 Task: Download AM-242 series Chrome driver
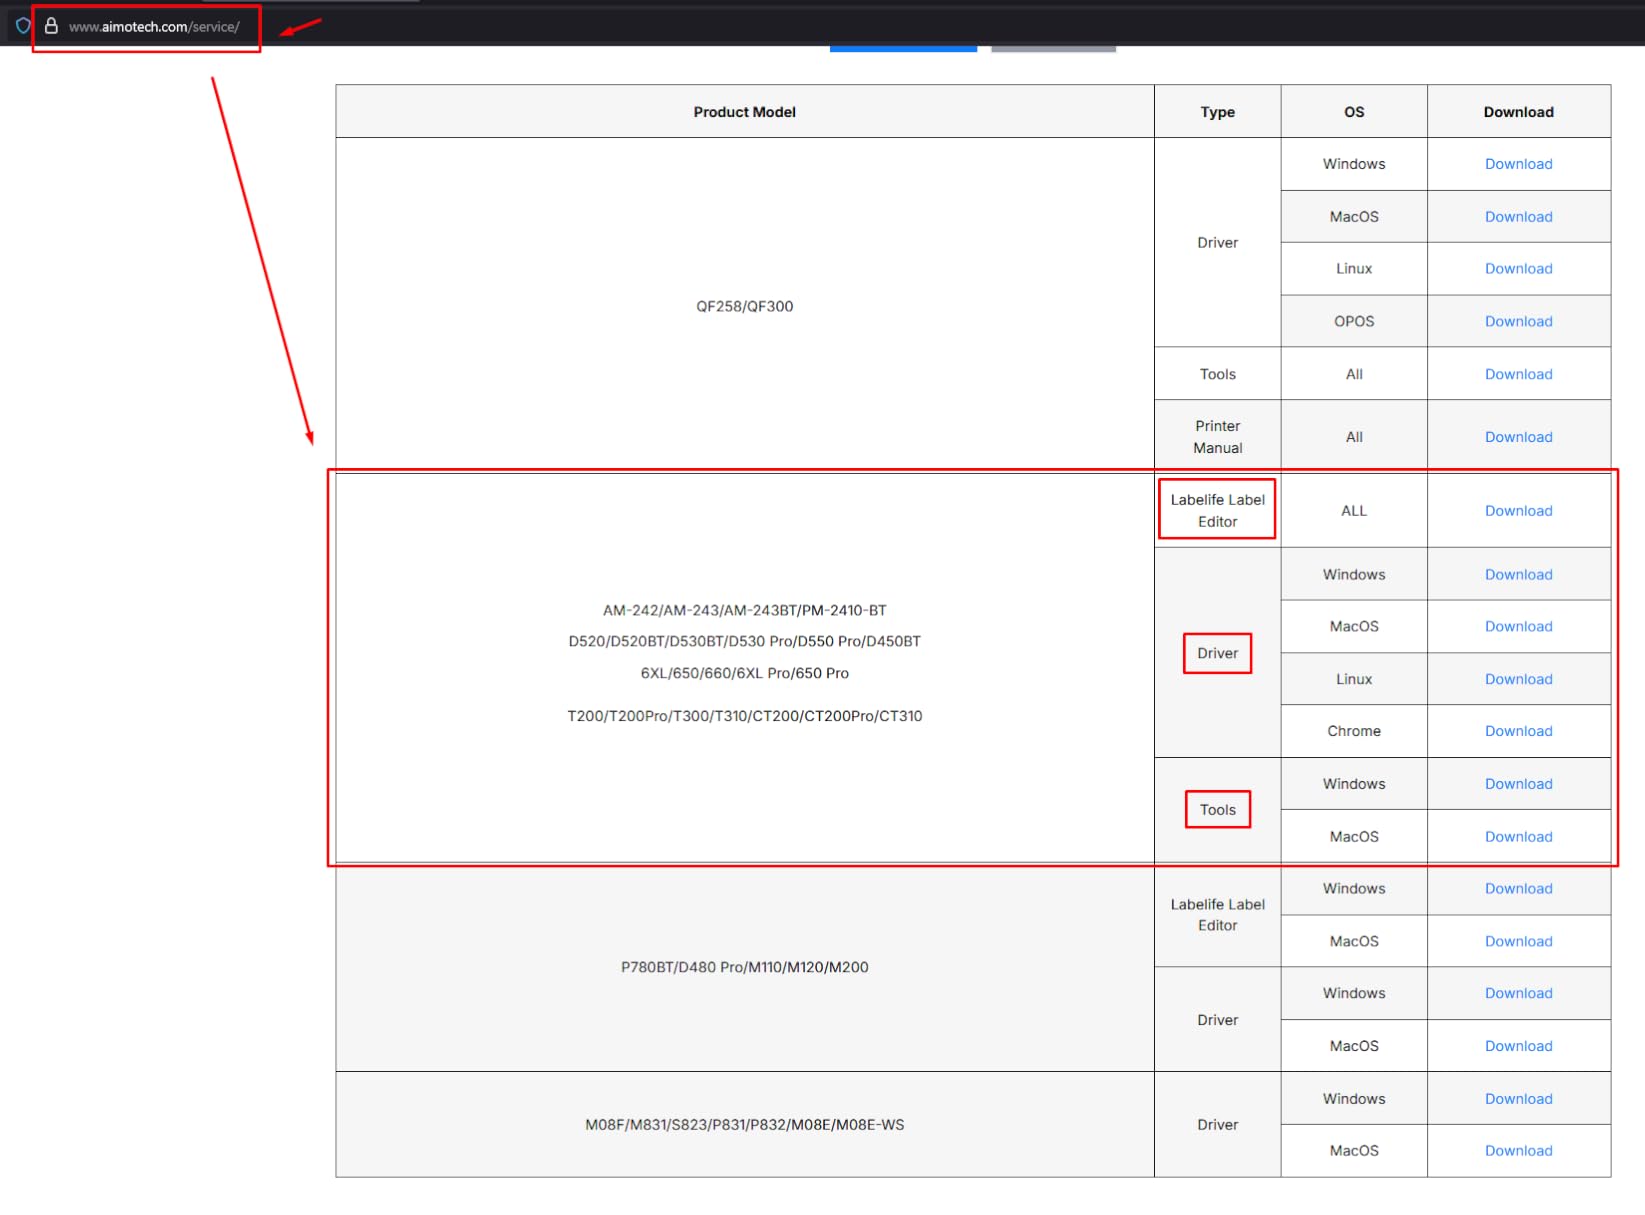tap(1517, 731)
